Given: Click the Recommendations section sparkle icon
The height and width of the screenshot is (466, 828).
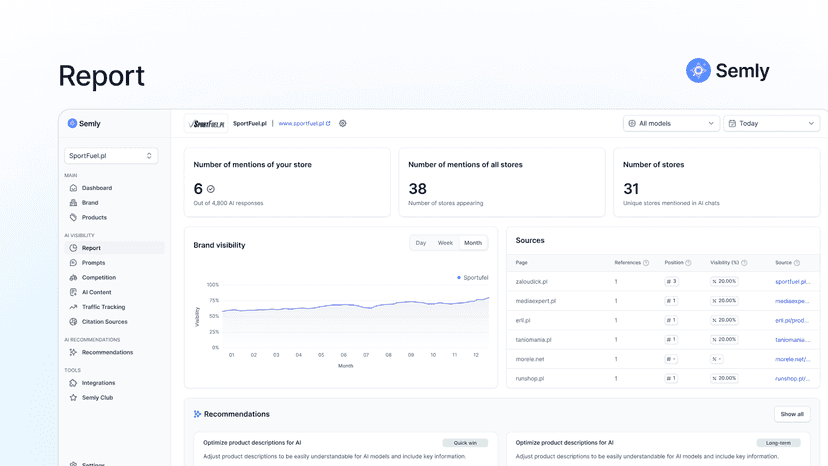Looking at the screenshot, I should pyautogui.click(x=197, y=414).
